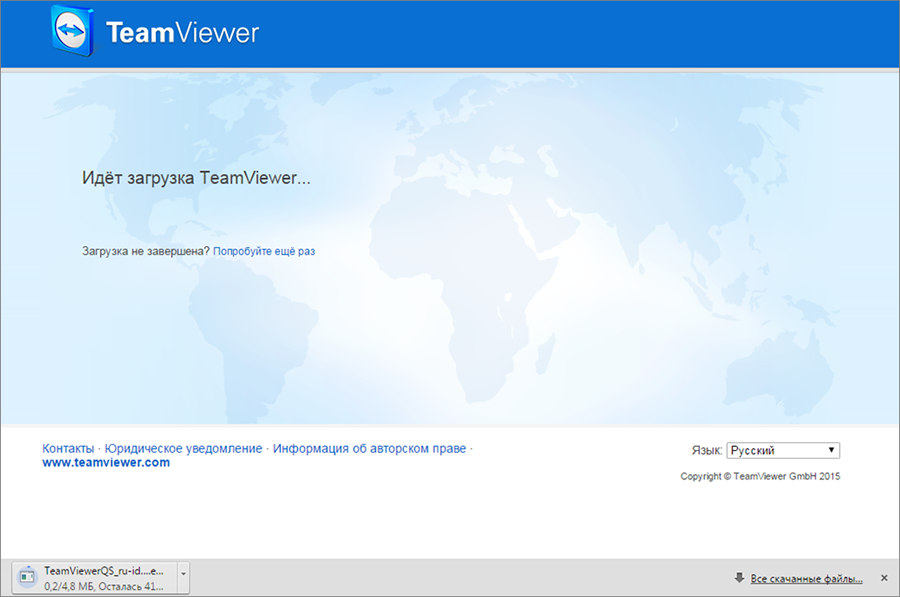Open 'Информация об авторском праве' link
Screen dimensions: 900x597
tap(369, 448)
